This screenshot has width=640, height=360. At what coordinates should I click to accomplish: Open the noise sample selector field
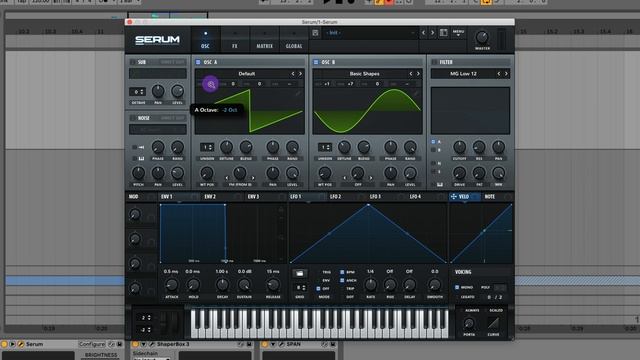click(x=158, y=129)
